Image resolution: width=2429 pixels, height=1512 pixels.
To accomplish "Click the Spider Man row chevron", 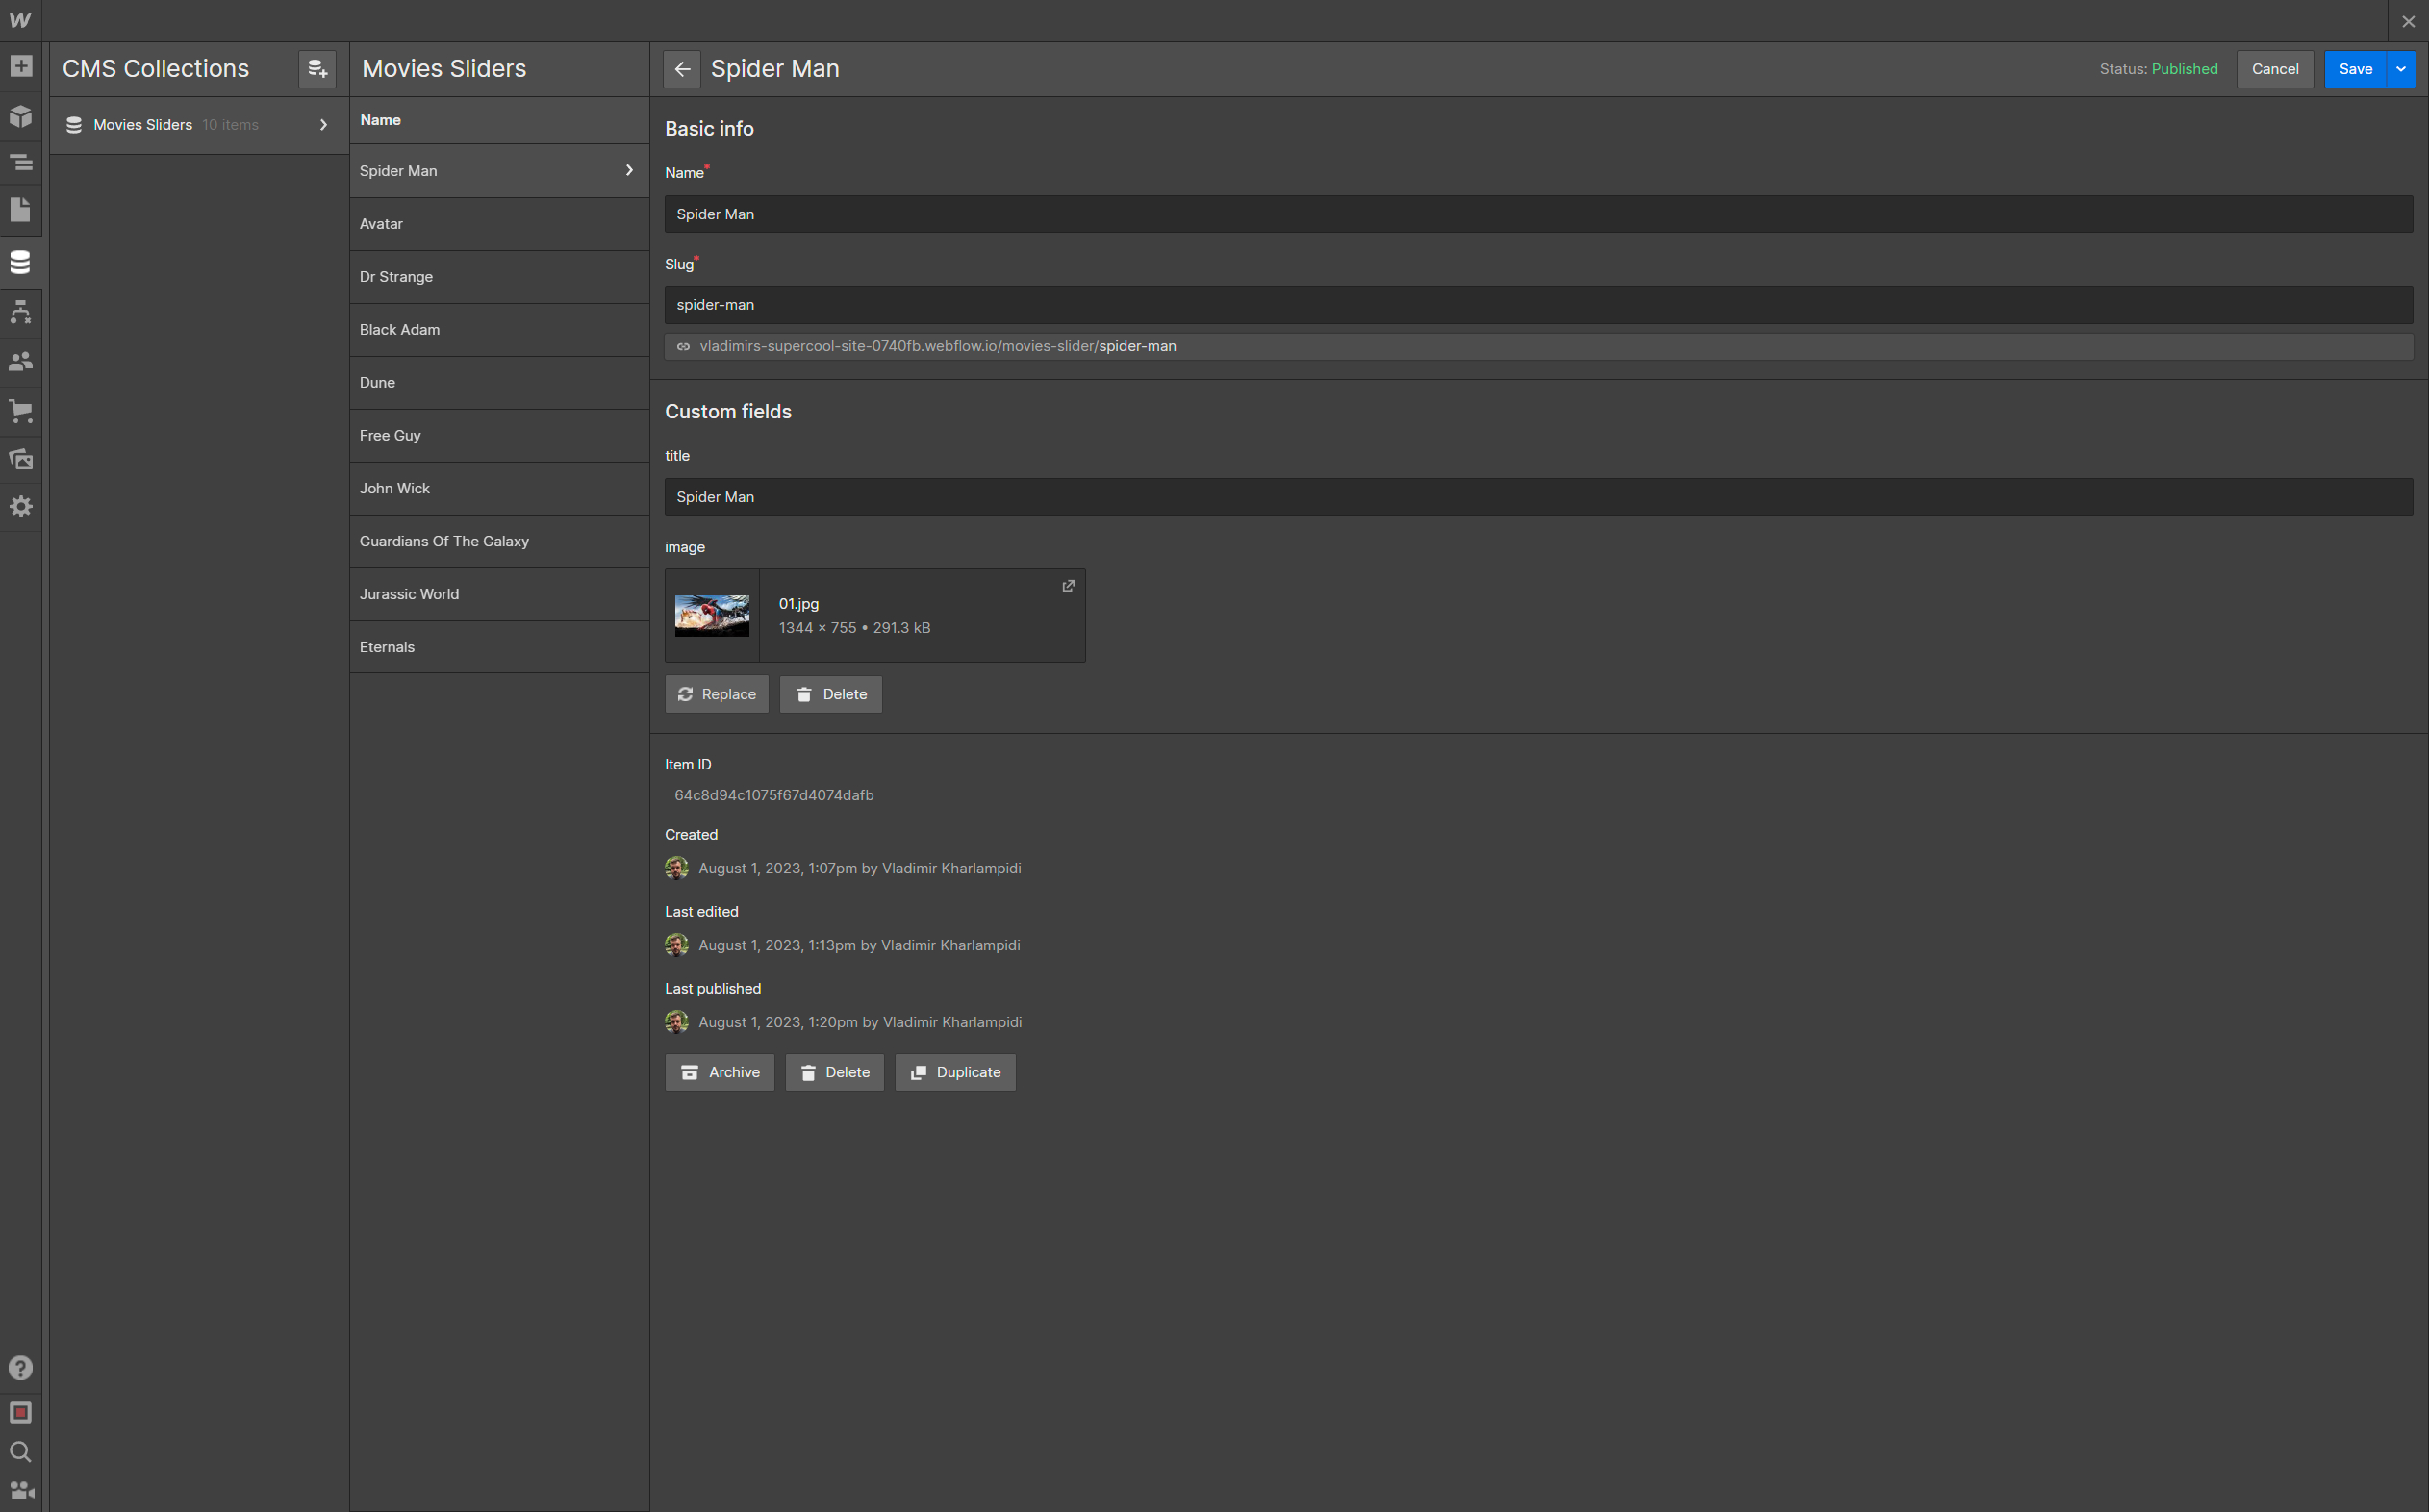I will click(x=629, y=170).
